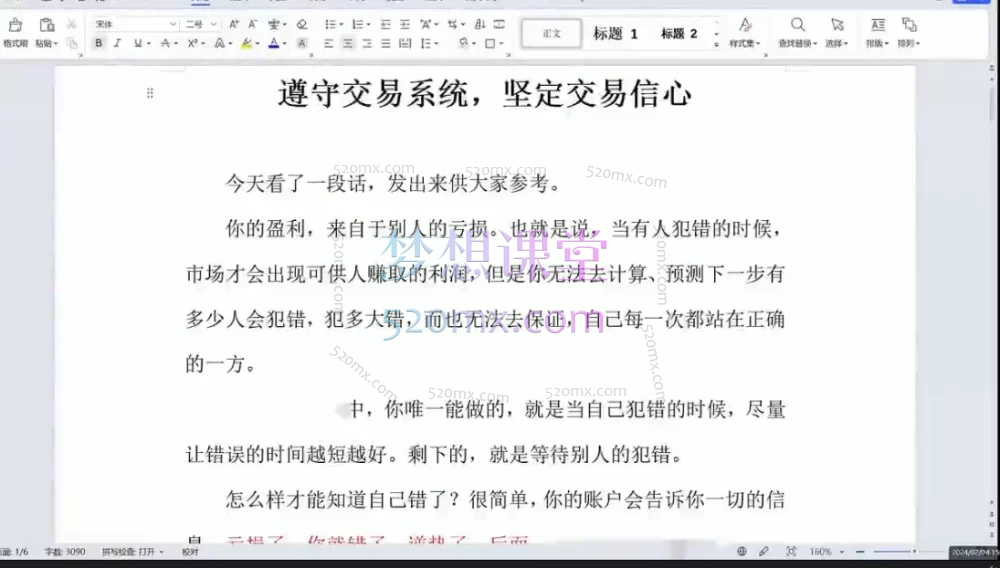The width and height of the screenshot is (1000, 568).
Task: Set right paragraph alignment
Action: pos(367,43)
